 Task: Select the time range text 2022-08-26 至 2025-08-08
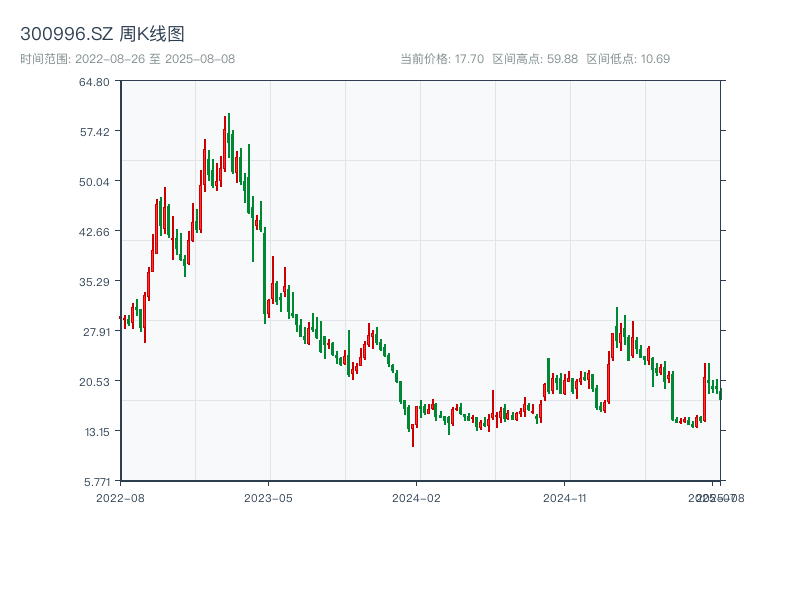coord(155,59)
